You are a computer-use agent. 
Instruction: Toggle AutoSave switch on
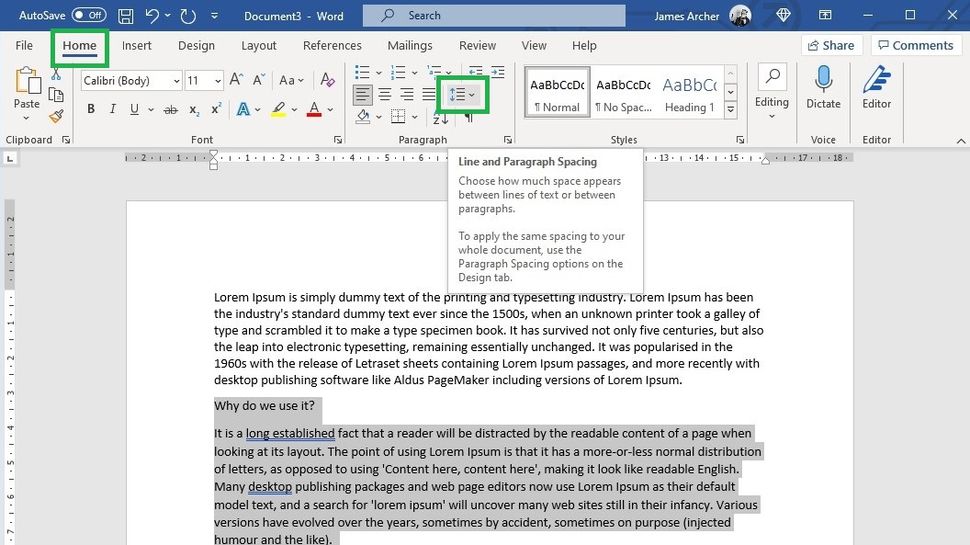click(88, 15)
